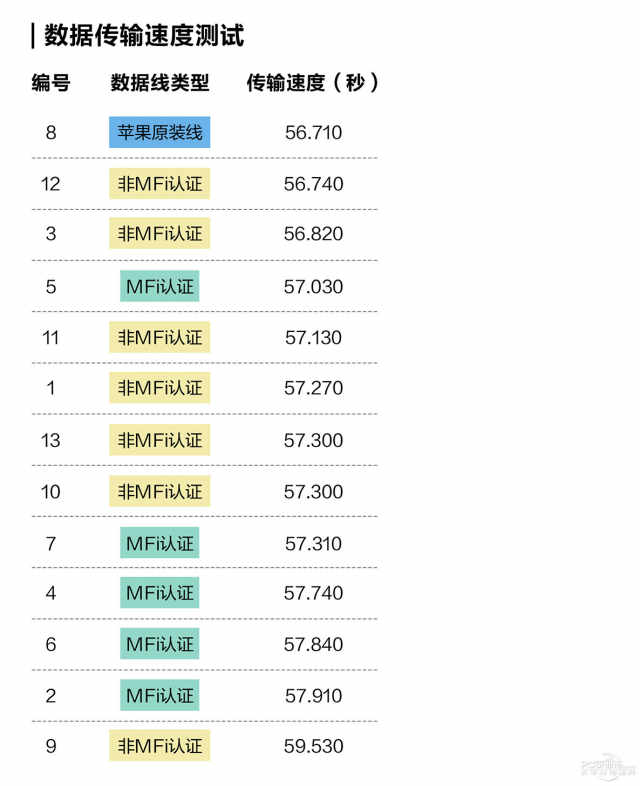The height and width of the screenshot is (786, 640).
Task: Select the speed value 57.740
Action: click(313, 594)
